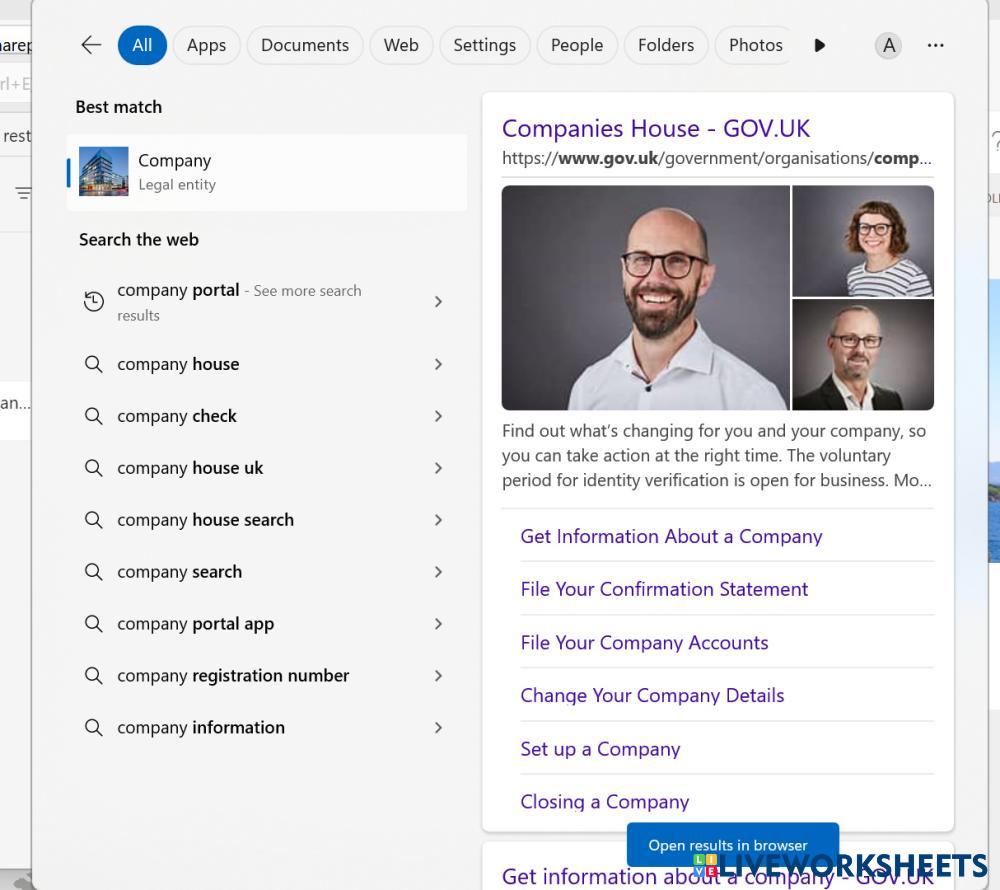Switch to the Documents filter tab
The image size is (1000, 890).
(x=305, y=45)
